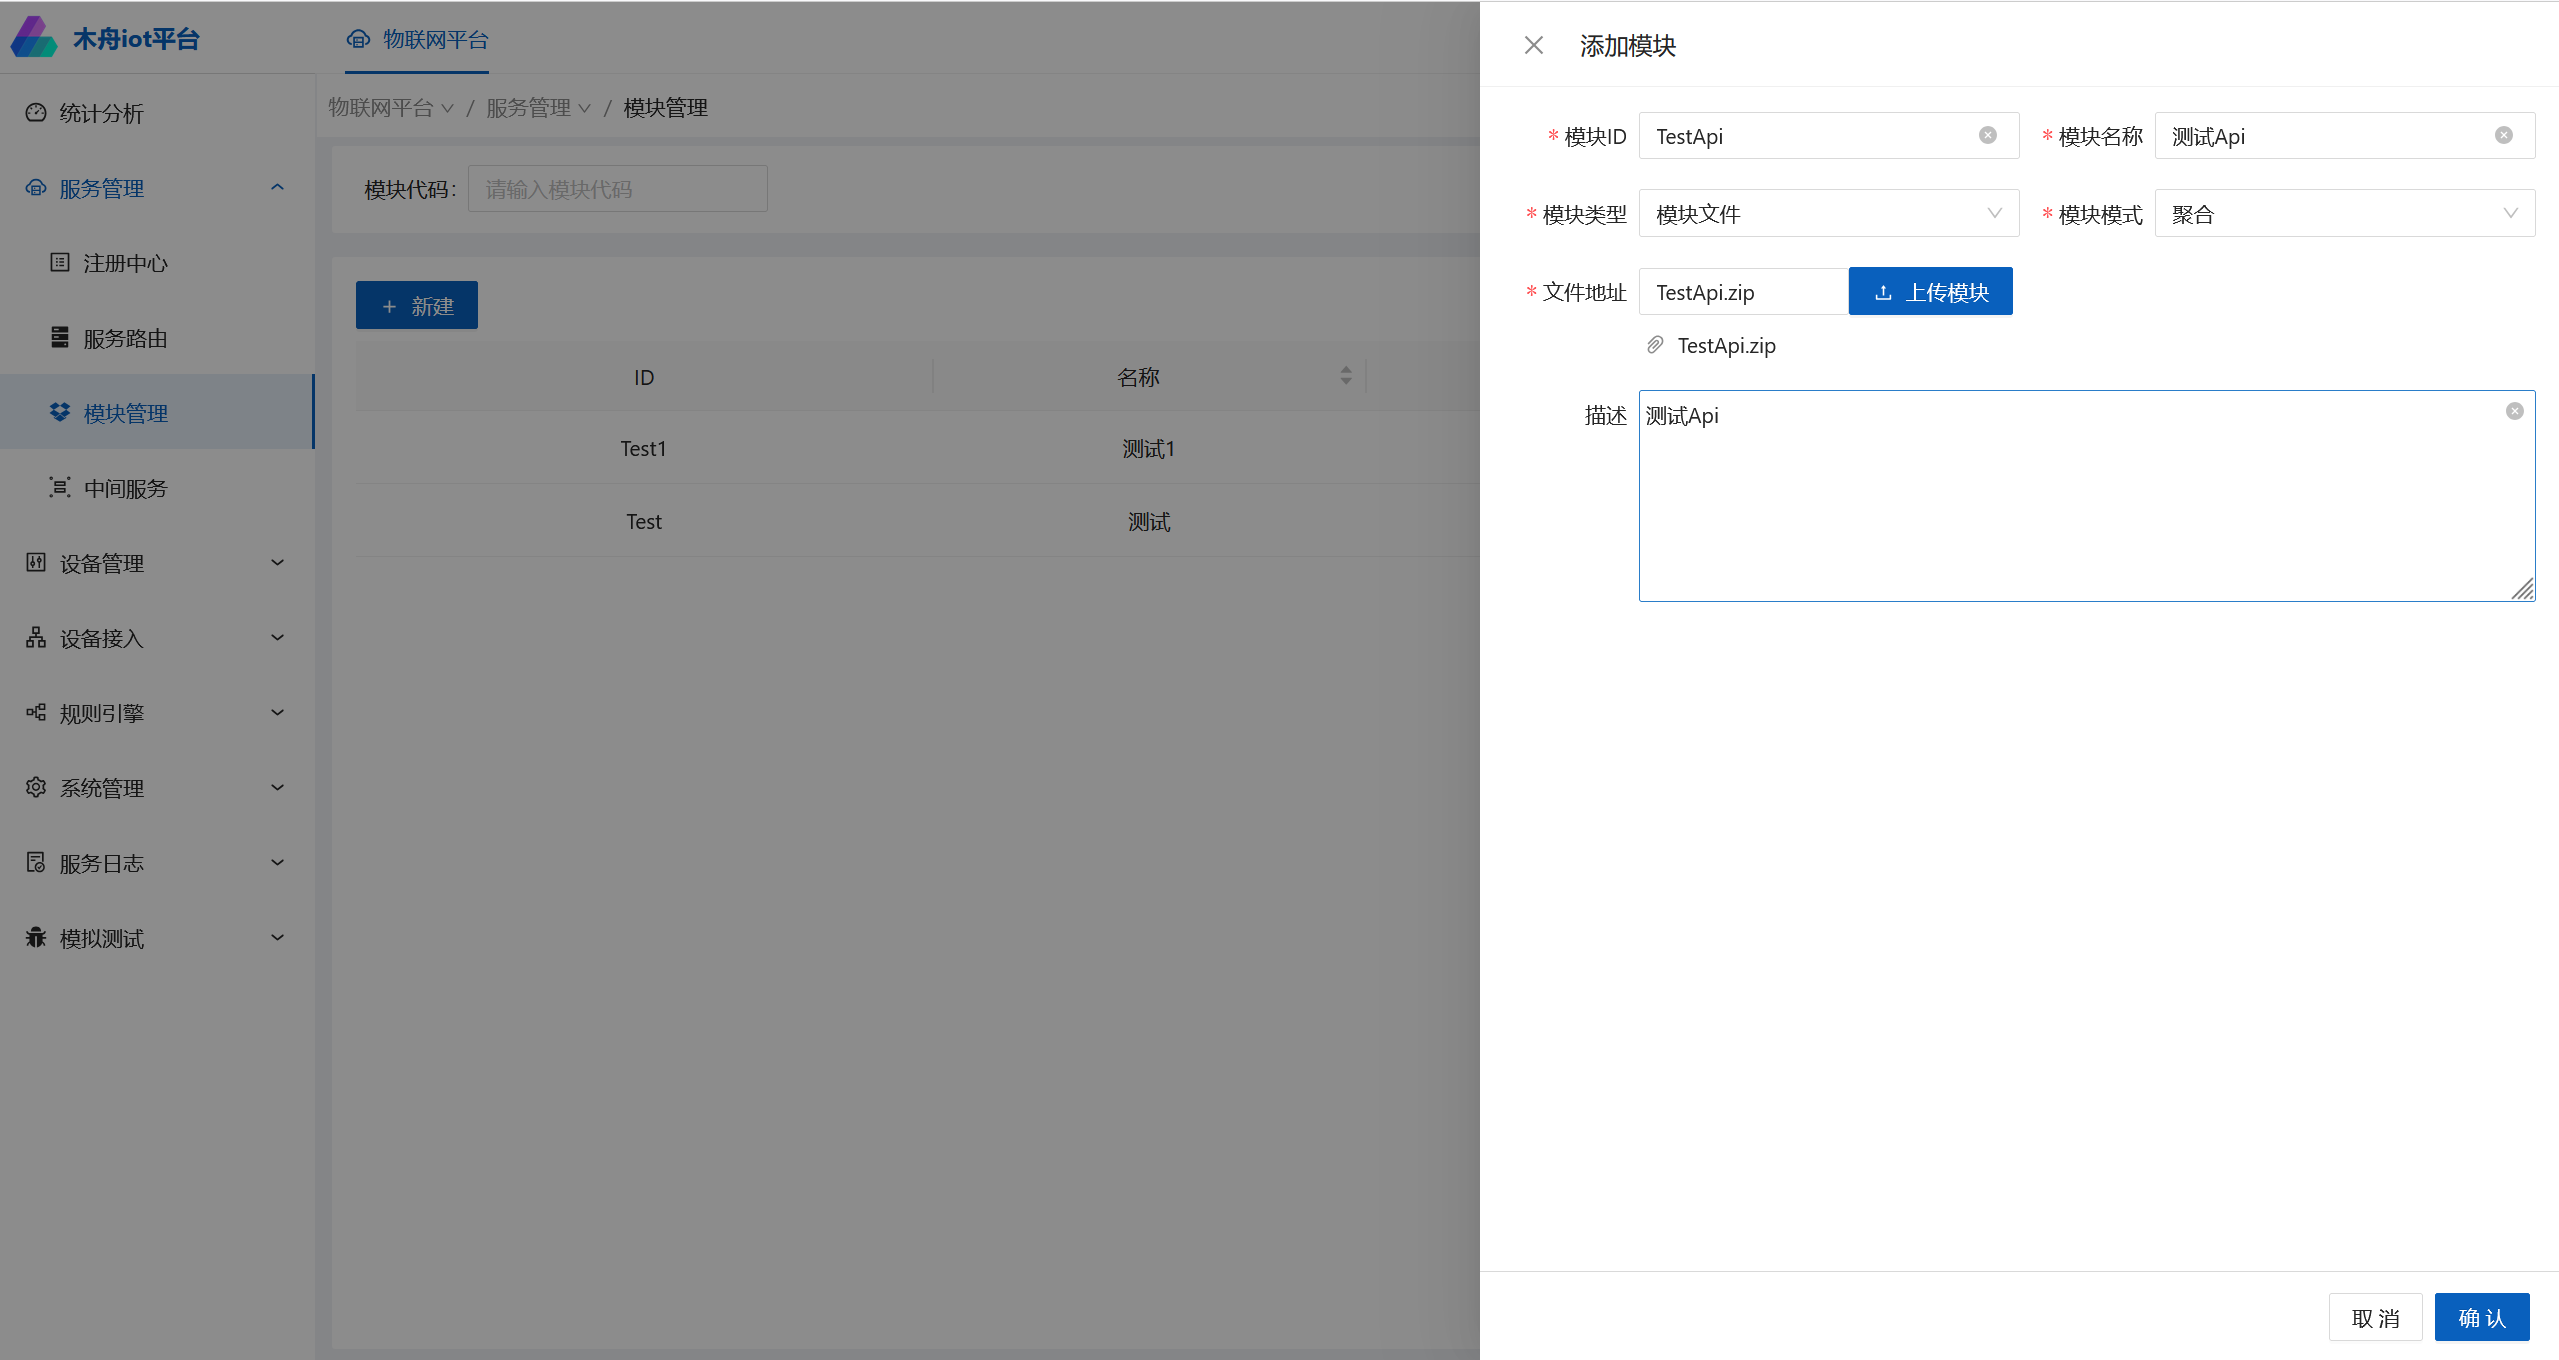
Task: Click the 模块代码 search input
Action: pos(617,189)
